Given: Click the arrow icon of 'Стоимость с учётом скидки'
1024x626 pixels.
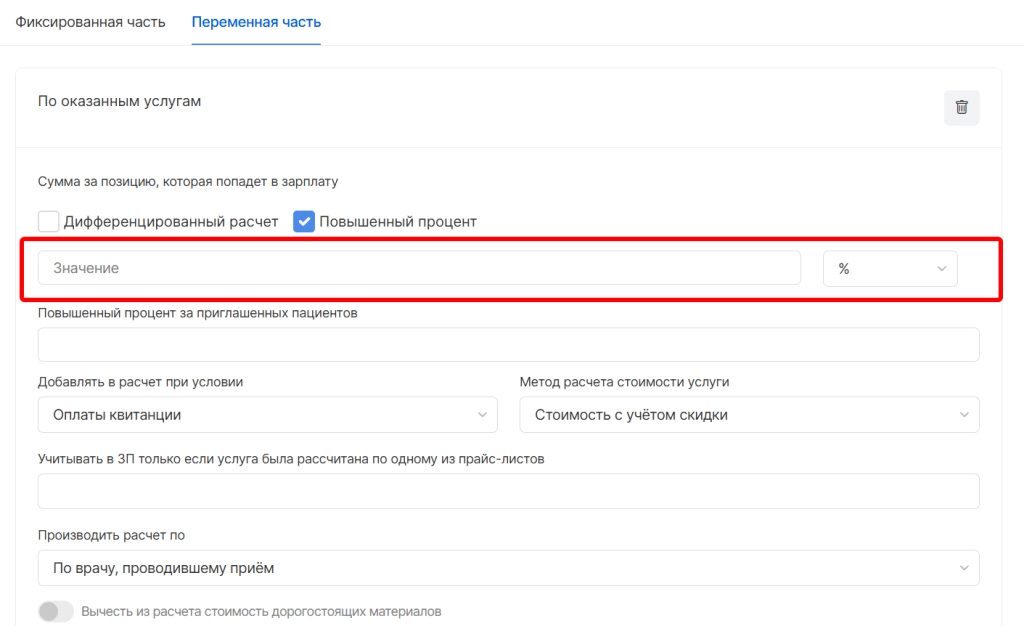Looking at the screenshot, I should (x=963, y=415).
